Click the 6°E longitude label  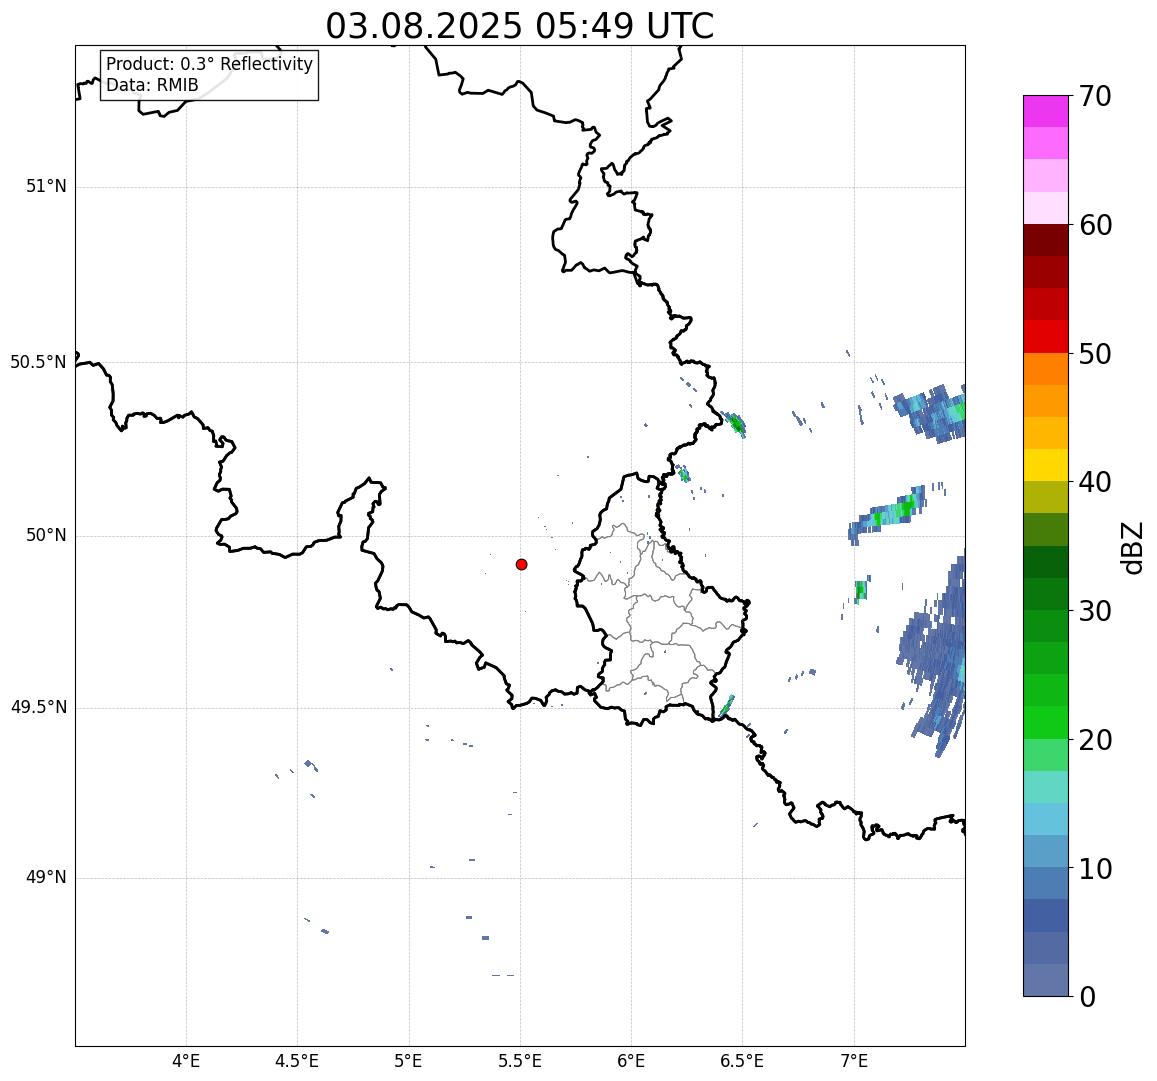pyautogui.click(x=632, y=1062)
